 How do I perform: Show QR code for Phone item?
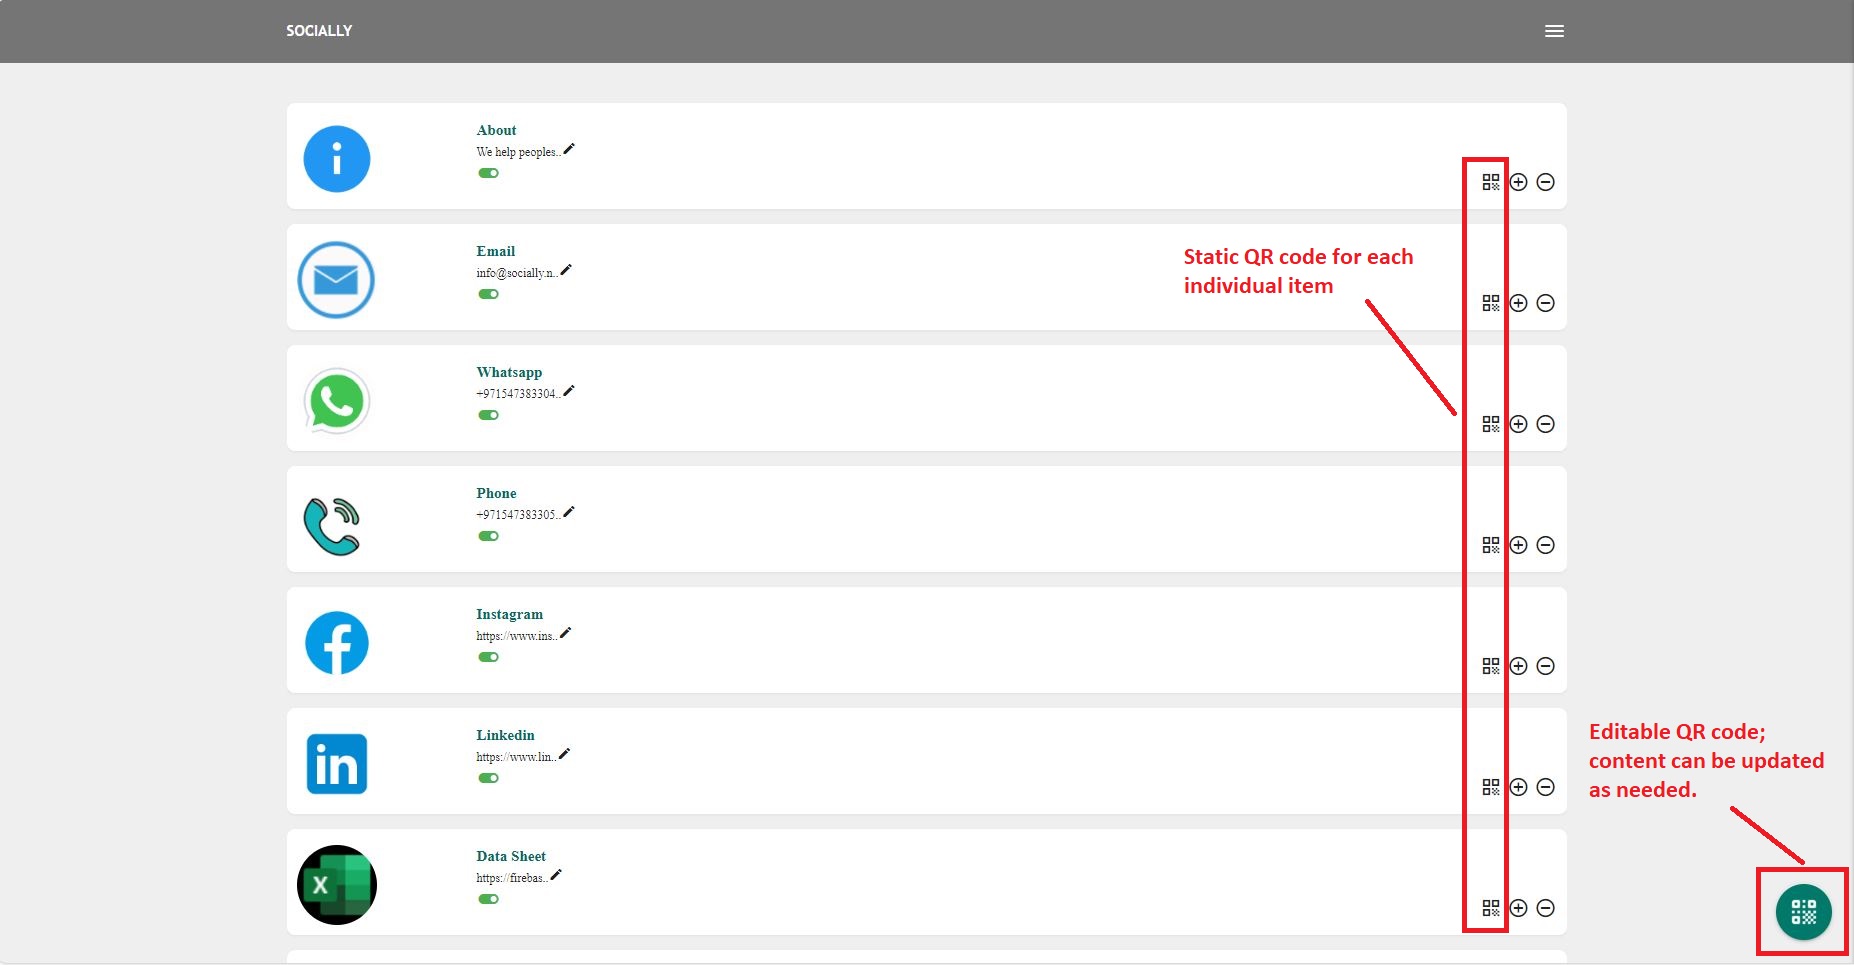(x=1491, y=545)
